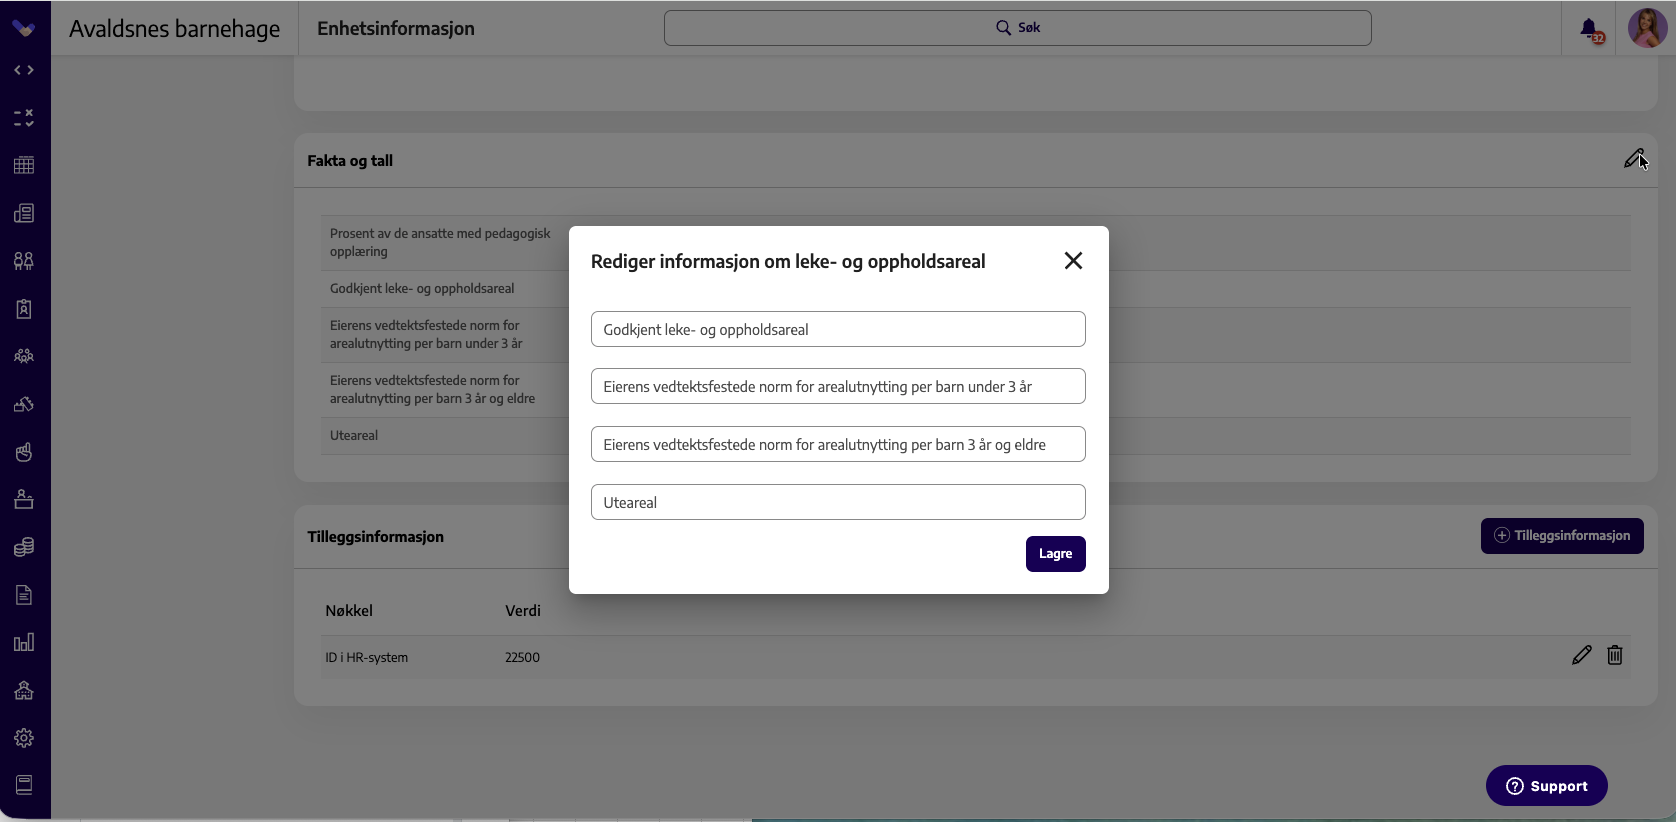1676x822 pixels.
Task: Open the person at desk icon in the sidebar
Action: coord(24,499)
